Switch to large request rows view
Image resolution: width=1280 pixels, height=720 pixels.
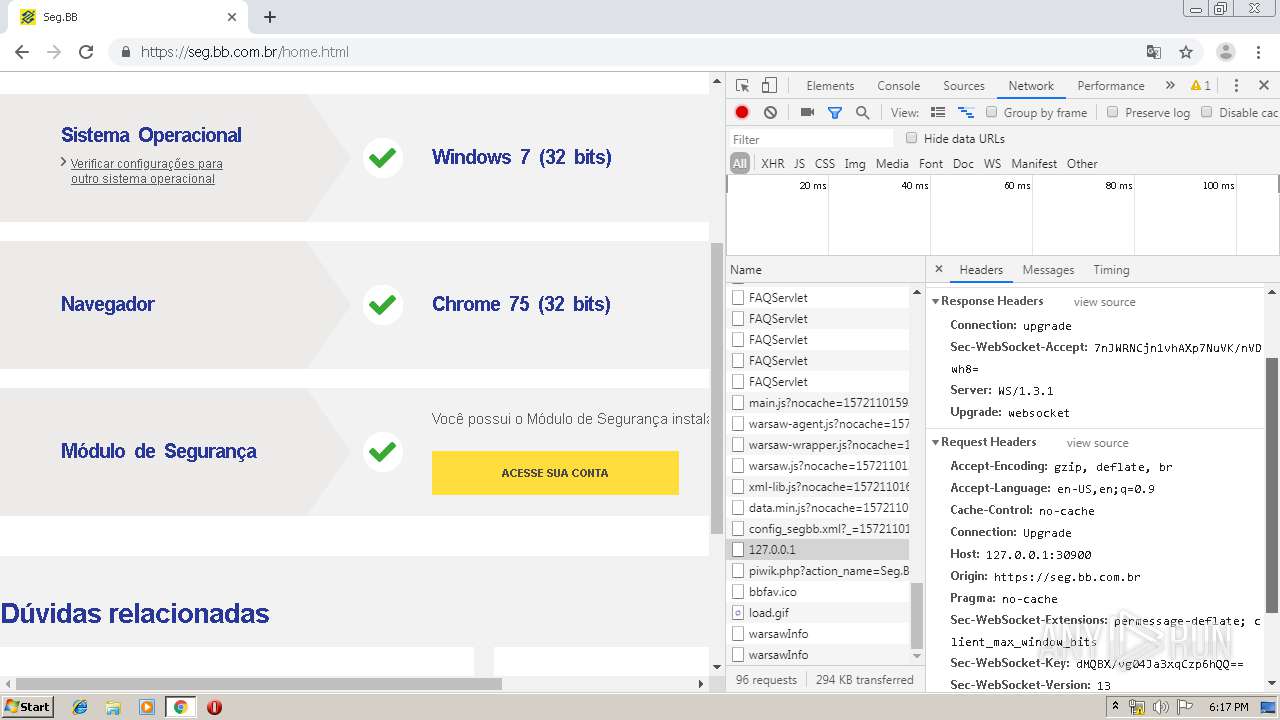pyautogui.click(x=938, y=113)
